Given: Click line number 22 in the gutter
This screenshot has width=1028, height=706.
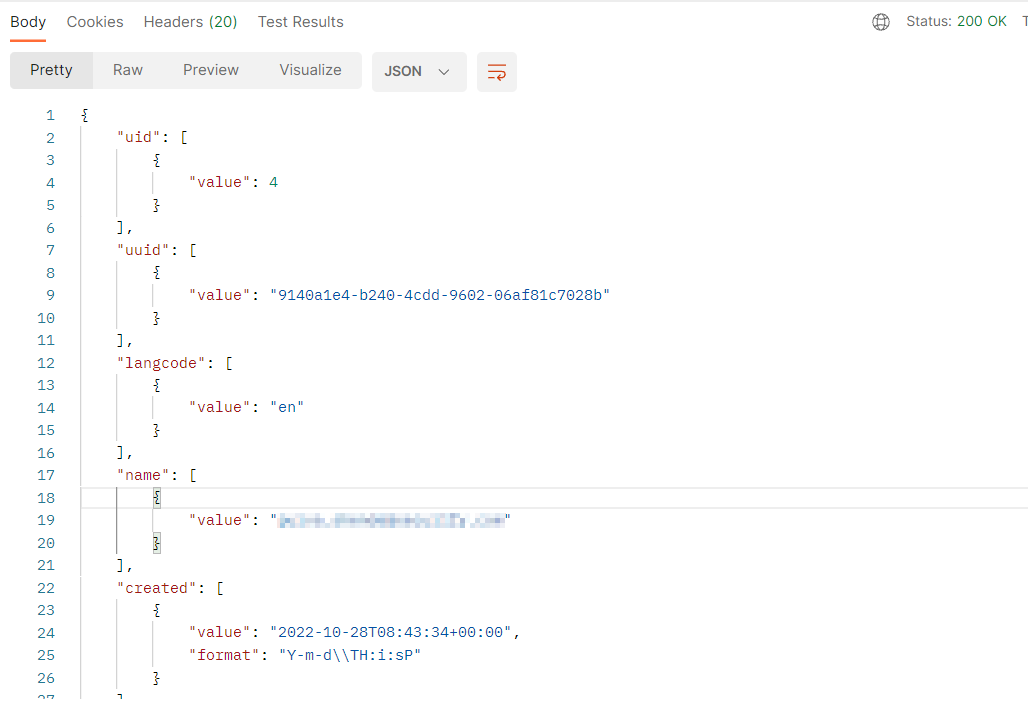Looking at the screenshot, I should tap(46, 588).
